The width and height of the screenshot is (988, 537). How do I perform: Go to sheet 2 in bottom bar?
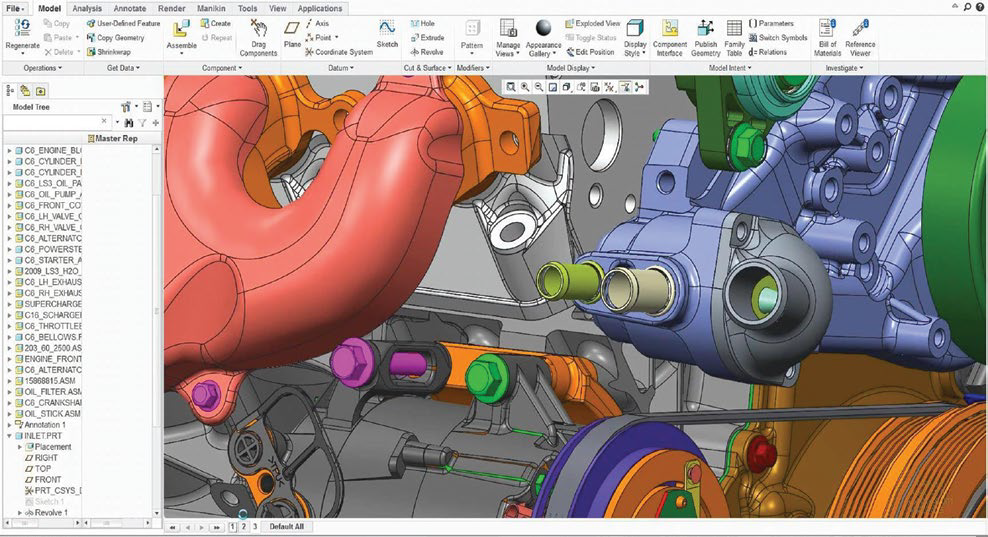click(244, 526)
